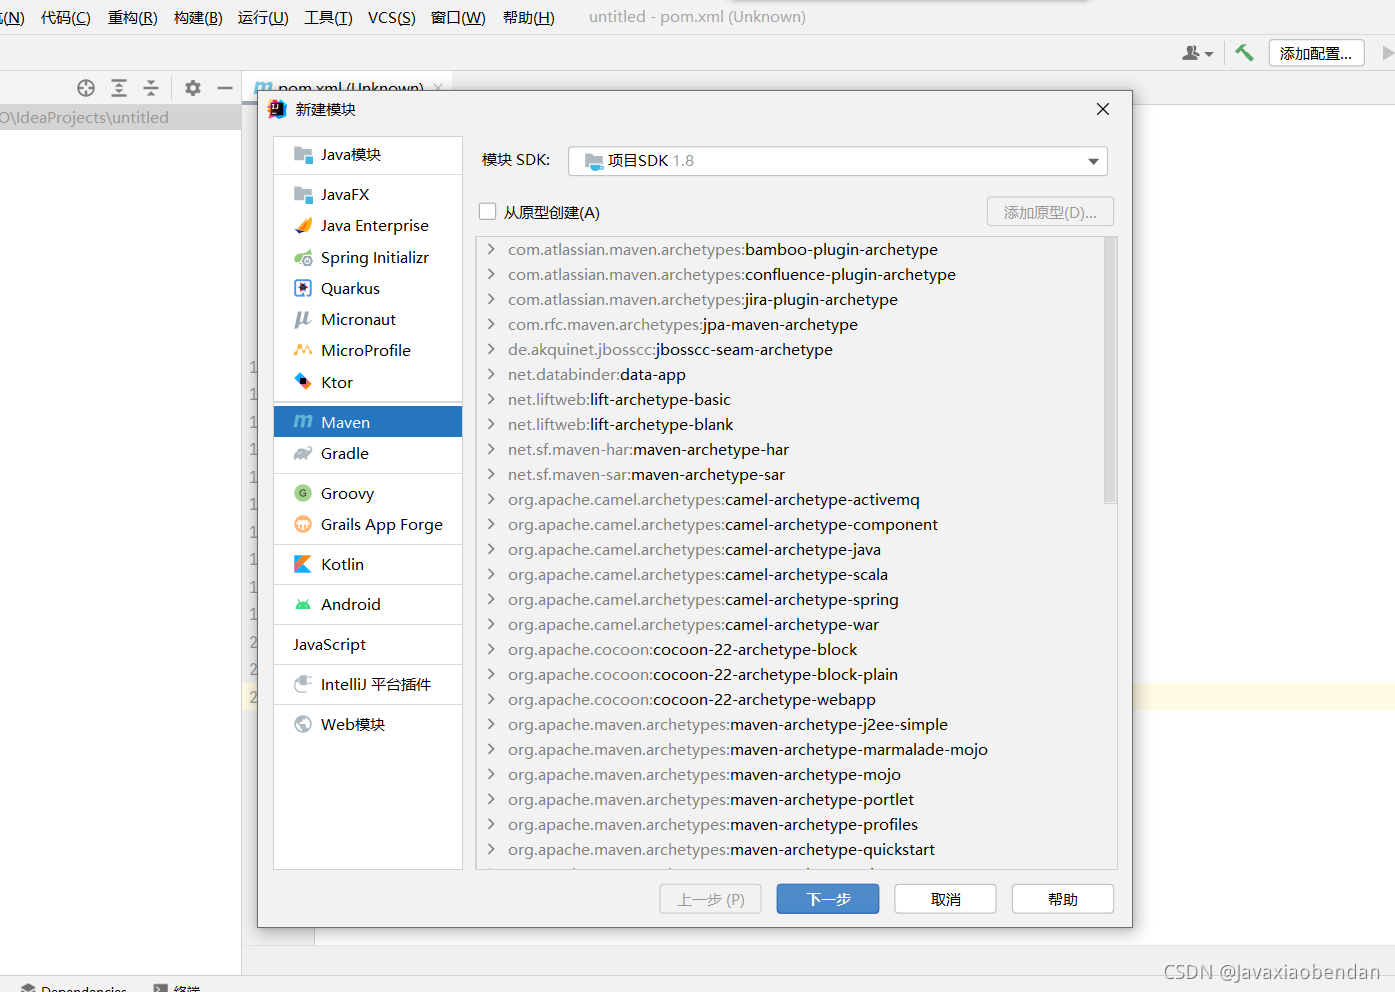Open the Window (窗口) menu

click(458, 17)
